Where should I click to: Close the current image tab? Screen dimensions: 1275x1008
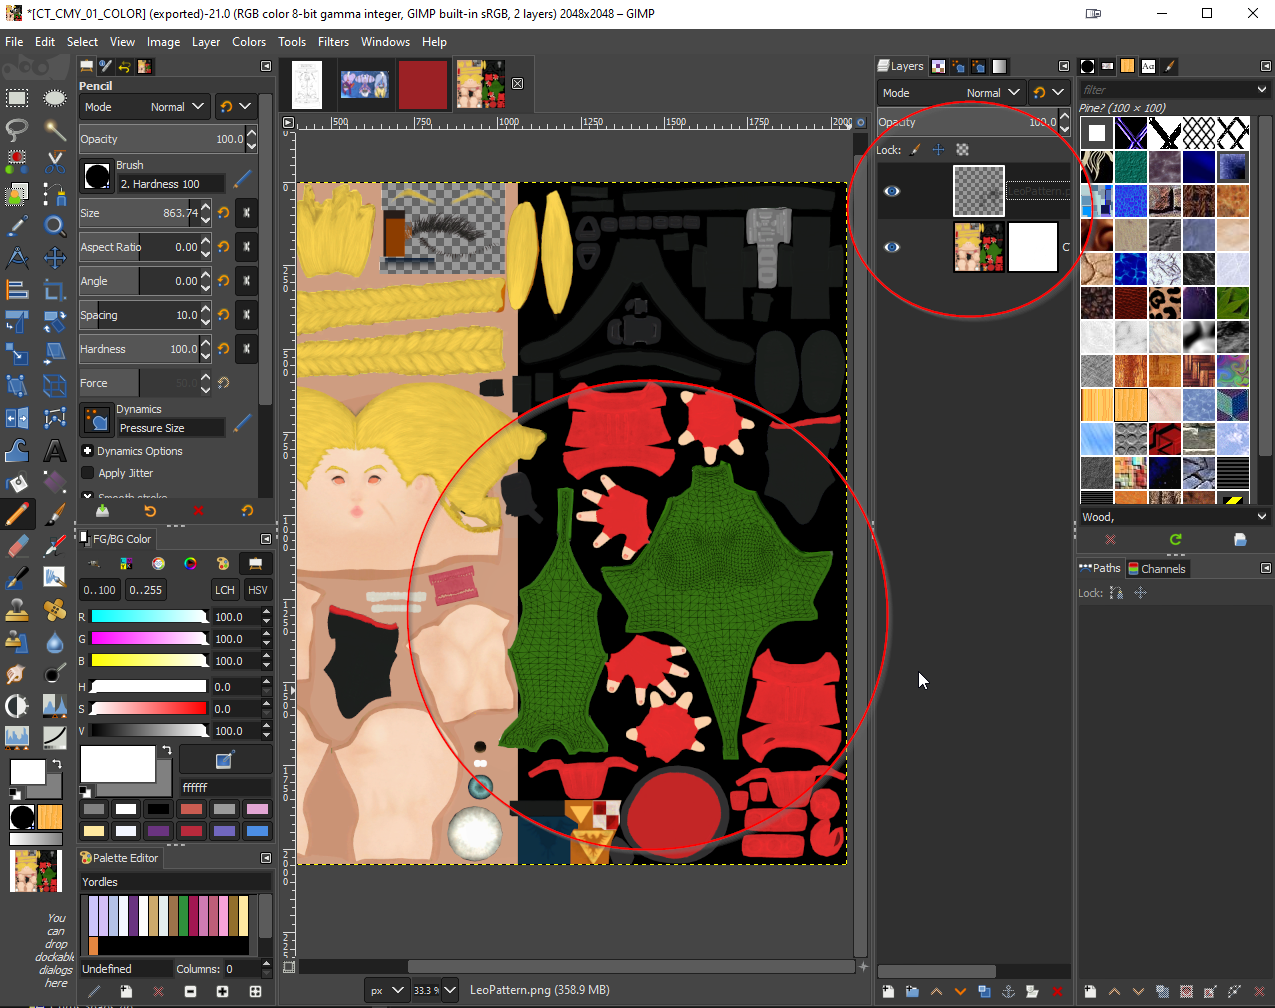[518, 84]
